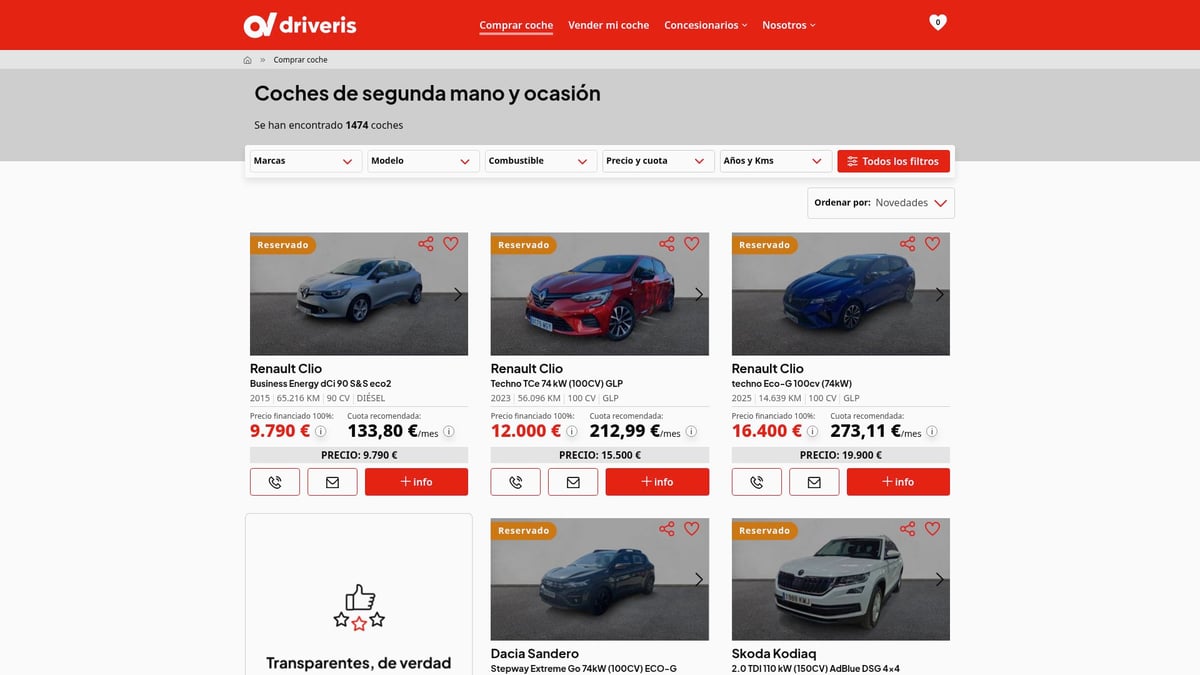Open the favorites heart counter in the header
Image resolution: width=1200 pixels, height=675 pixels.
click(937, 22)
